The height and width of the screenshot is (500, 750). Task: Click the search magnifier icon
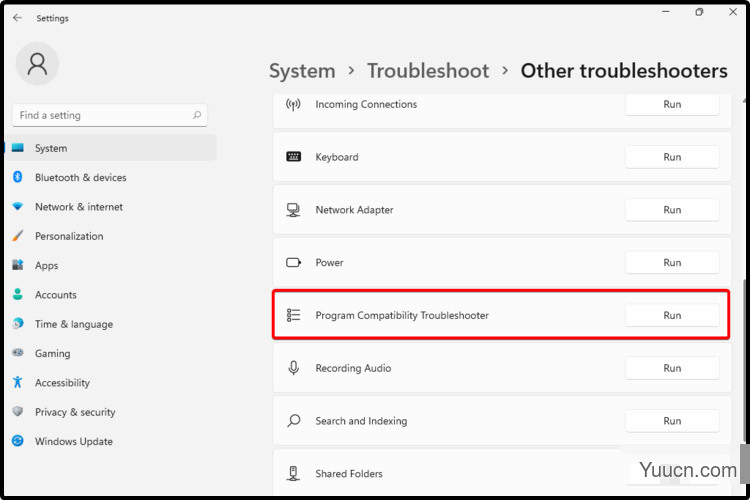197,115
